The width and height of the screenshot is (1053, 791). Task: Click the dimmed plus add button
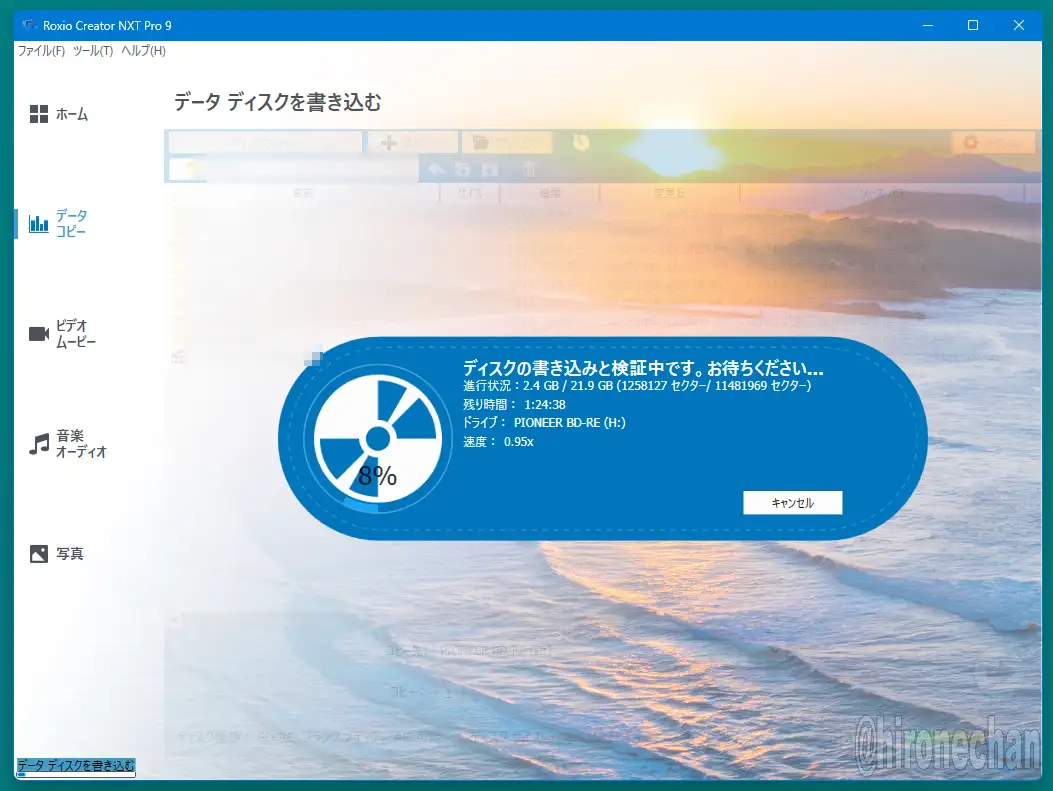point(390,143)
